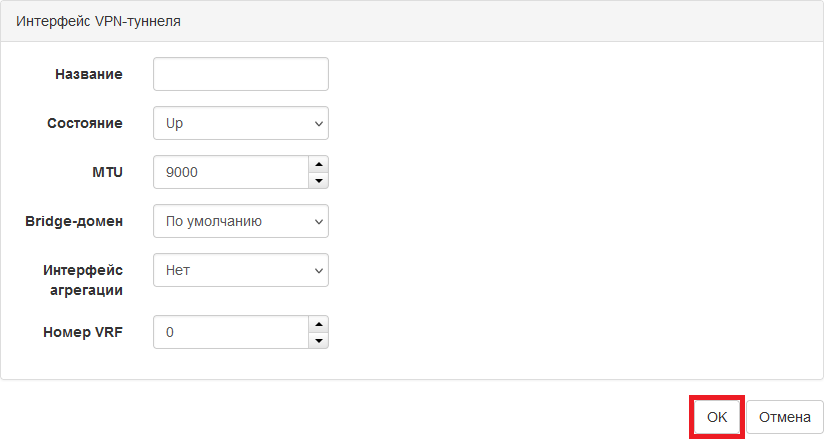The width and height of the screenshot is (824, 439).
Task: Click the Номер VRF field label
Action: pos(83,332)
